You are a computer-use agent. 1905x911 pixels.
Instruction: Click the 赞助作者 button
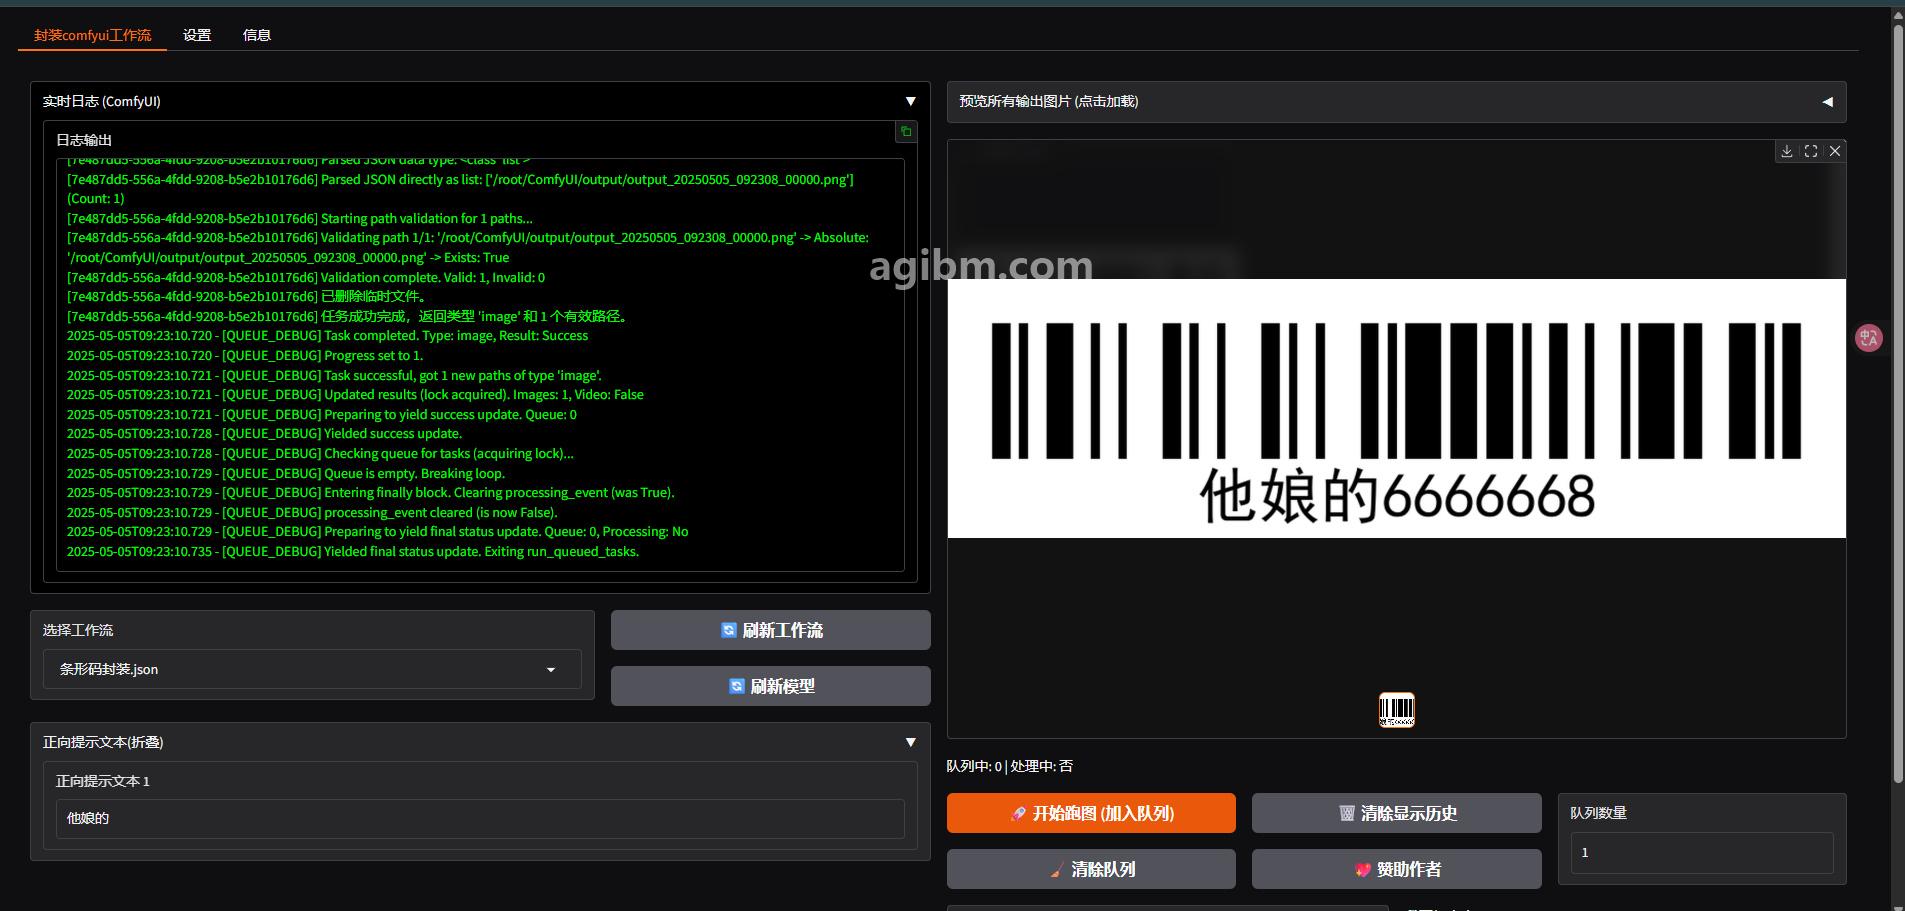1396,869
